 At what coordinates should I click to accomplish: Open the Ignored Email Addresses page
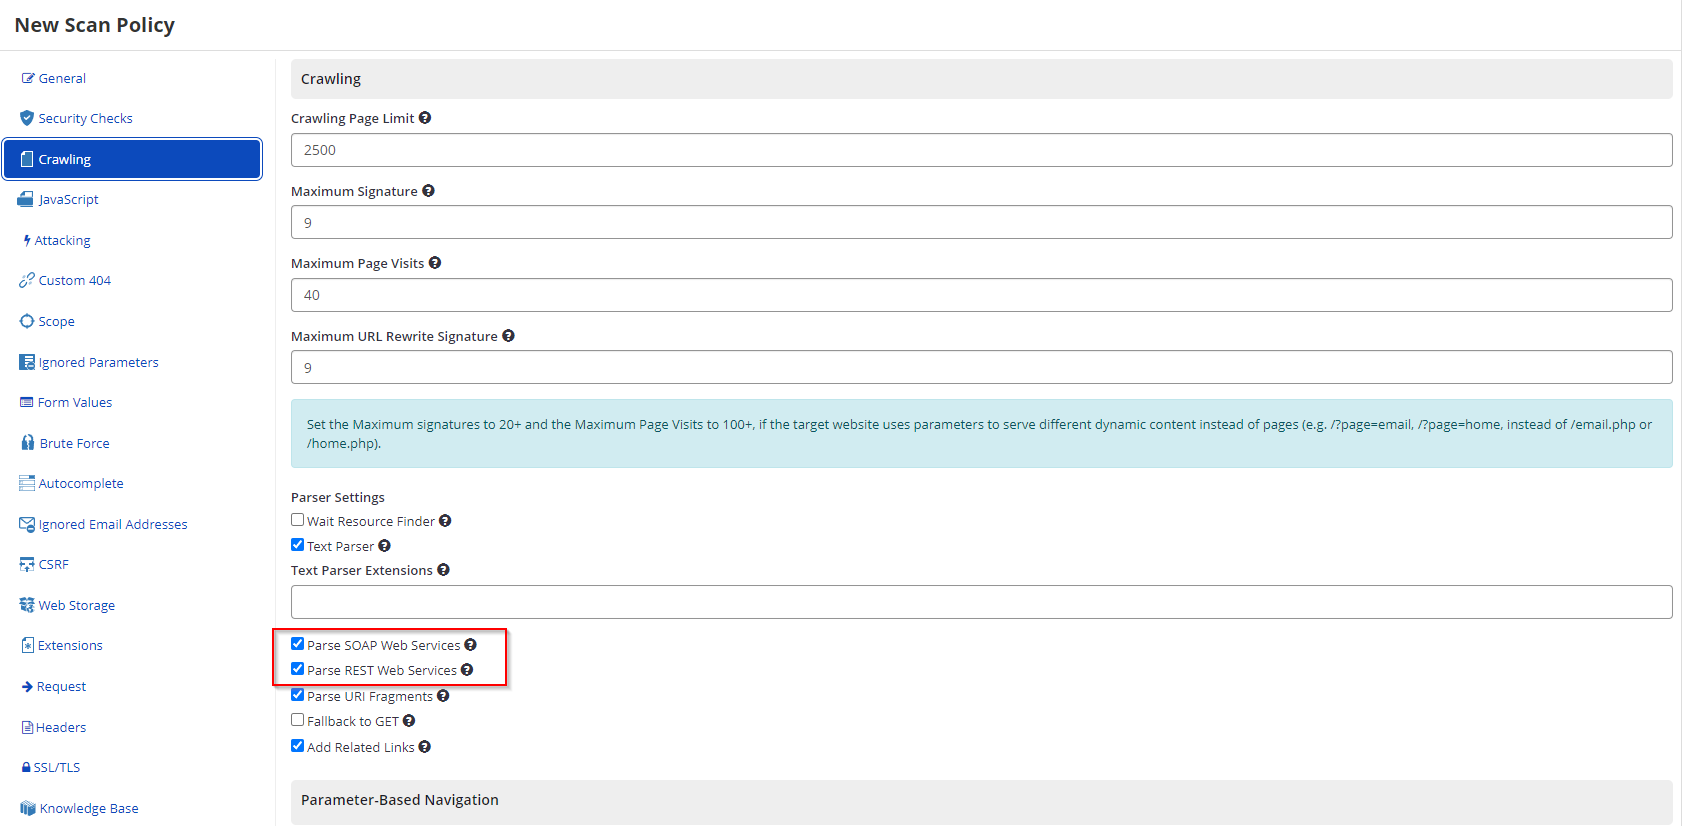pyautogui.click(x=112, y=524)
